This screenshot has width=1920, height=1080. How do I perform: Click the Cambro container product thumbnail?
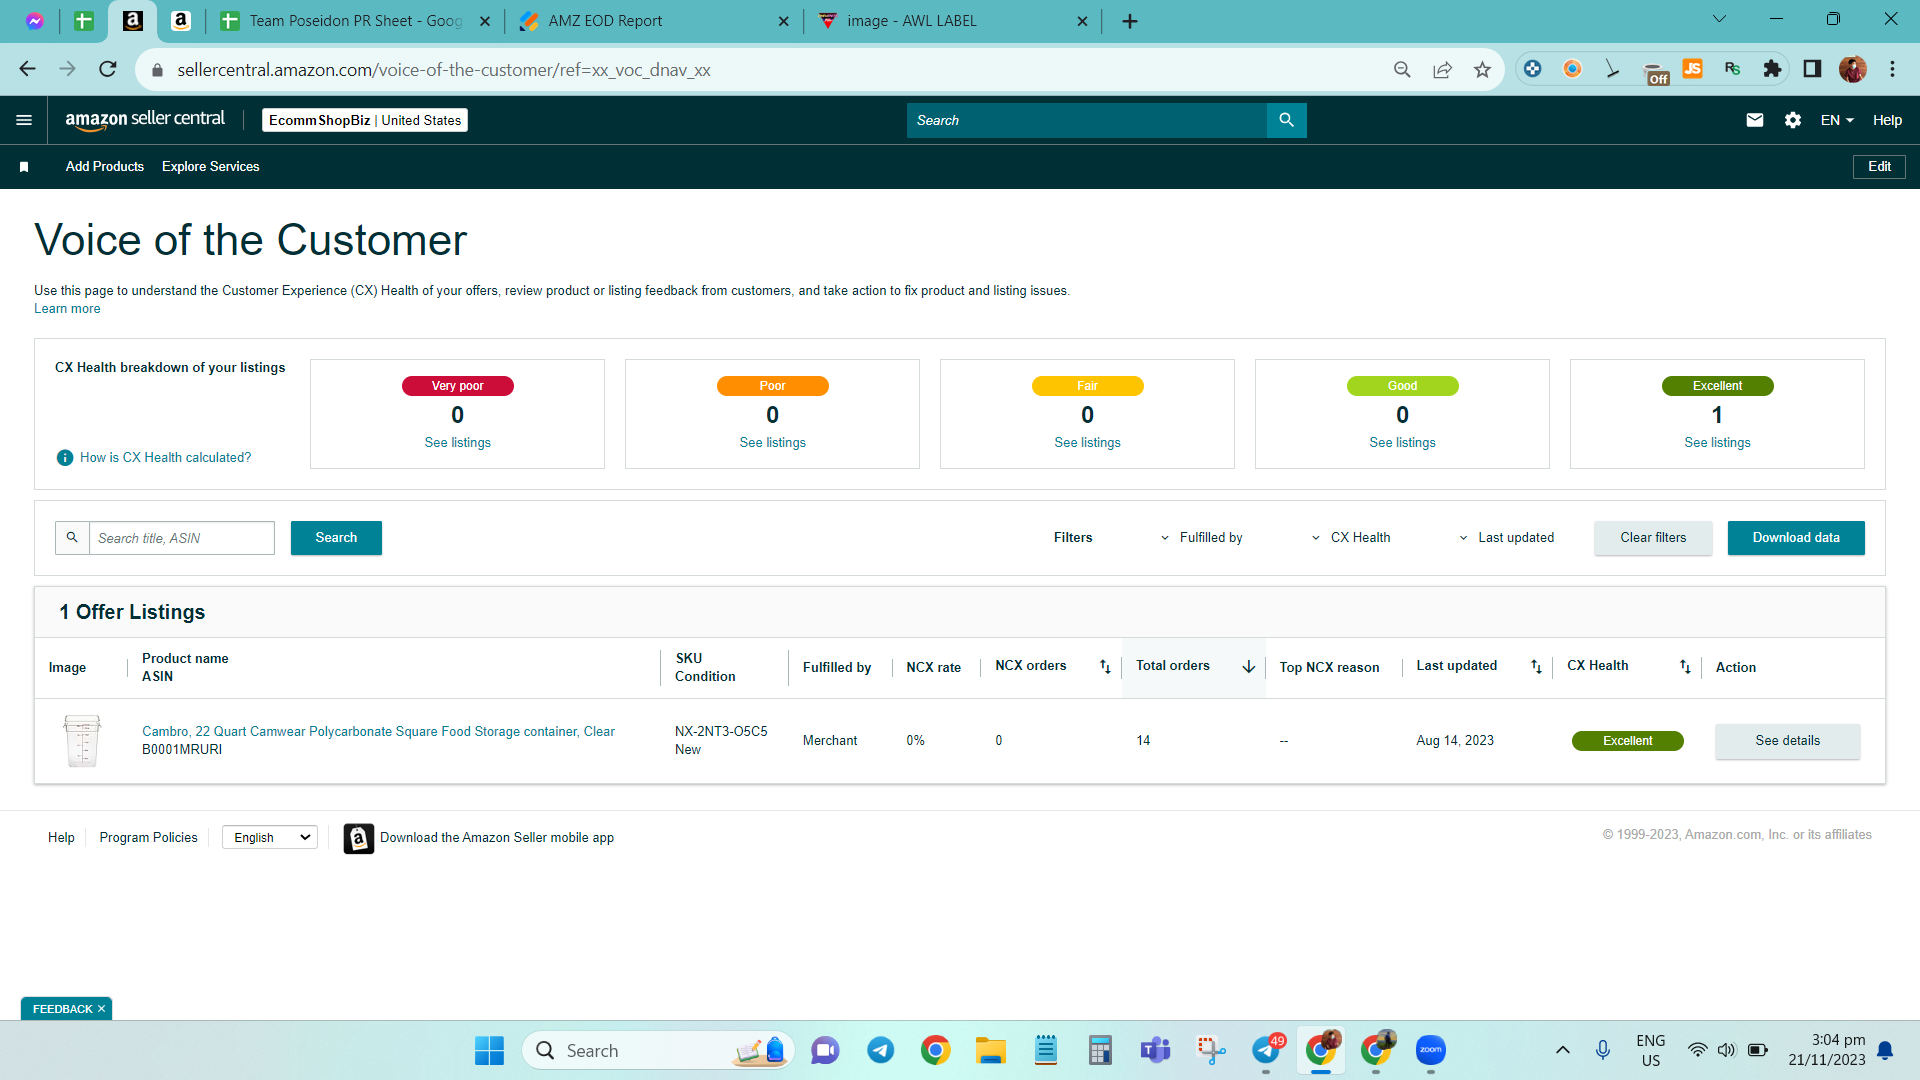(82, 741)
